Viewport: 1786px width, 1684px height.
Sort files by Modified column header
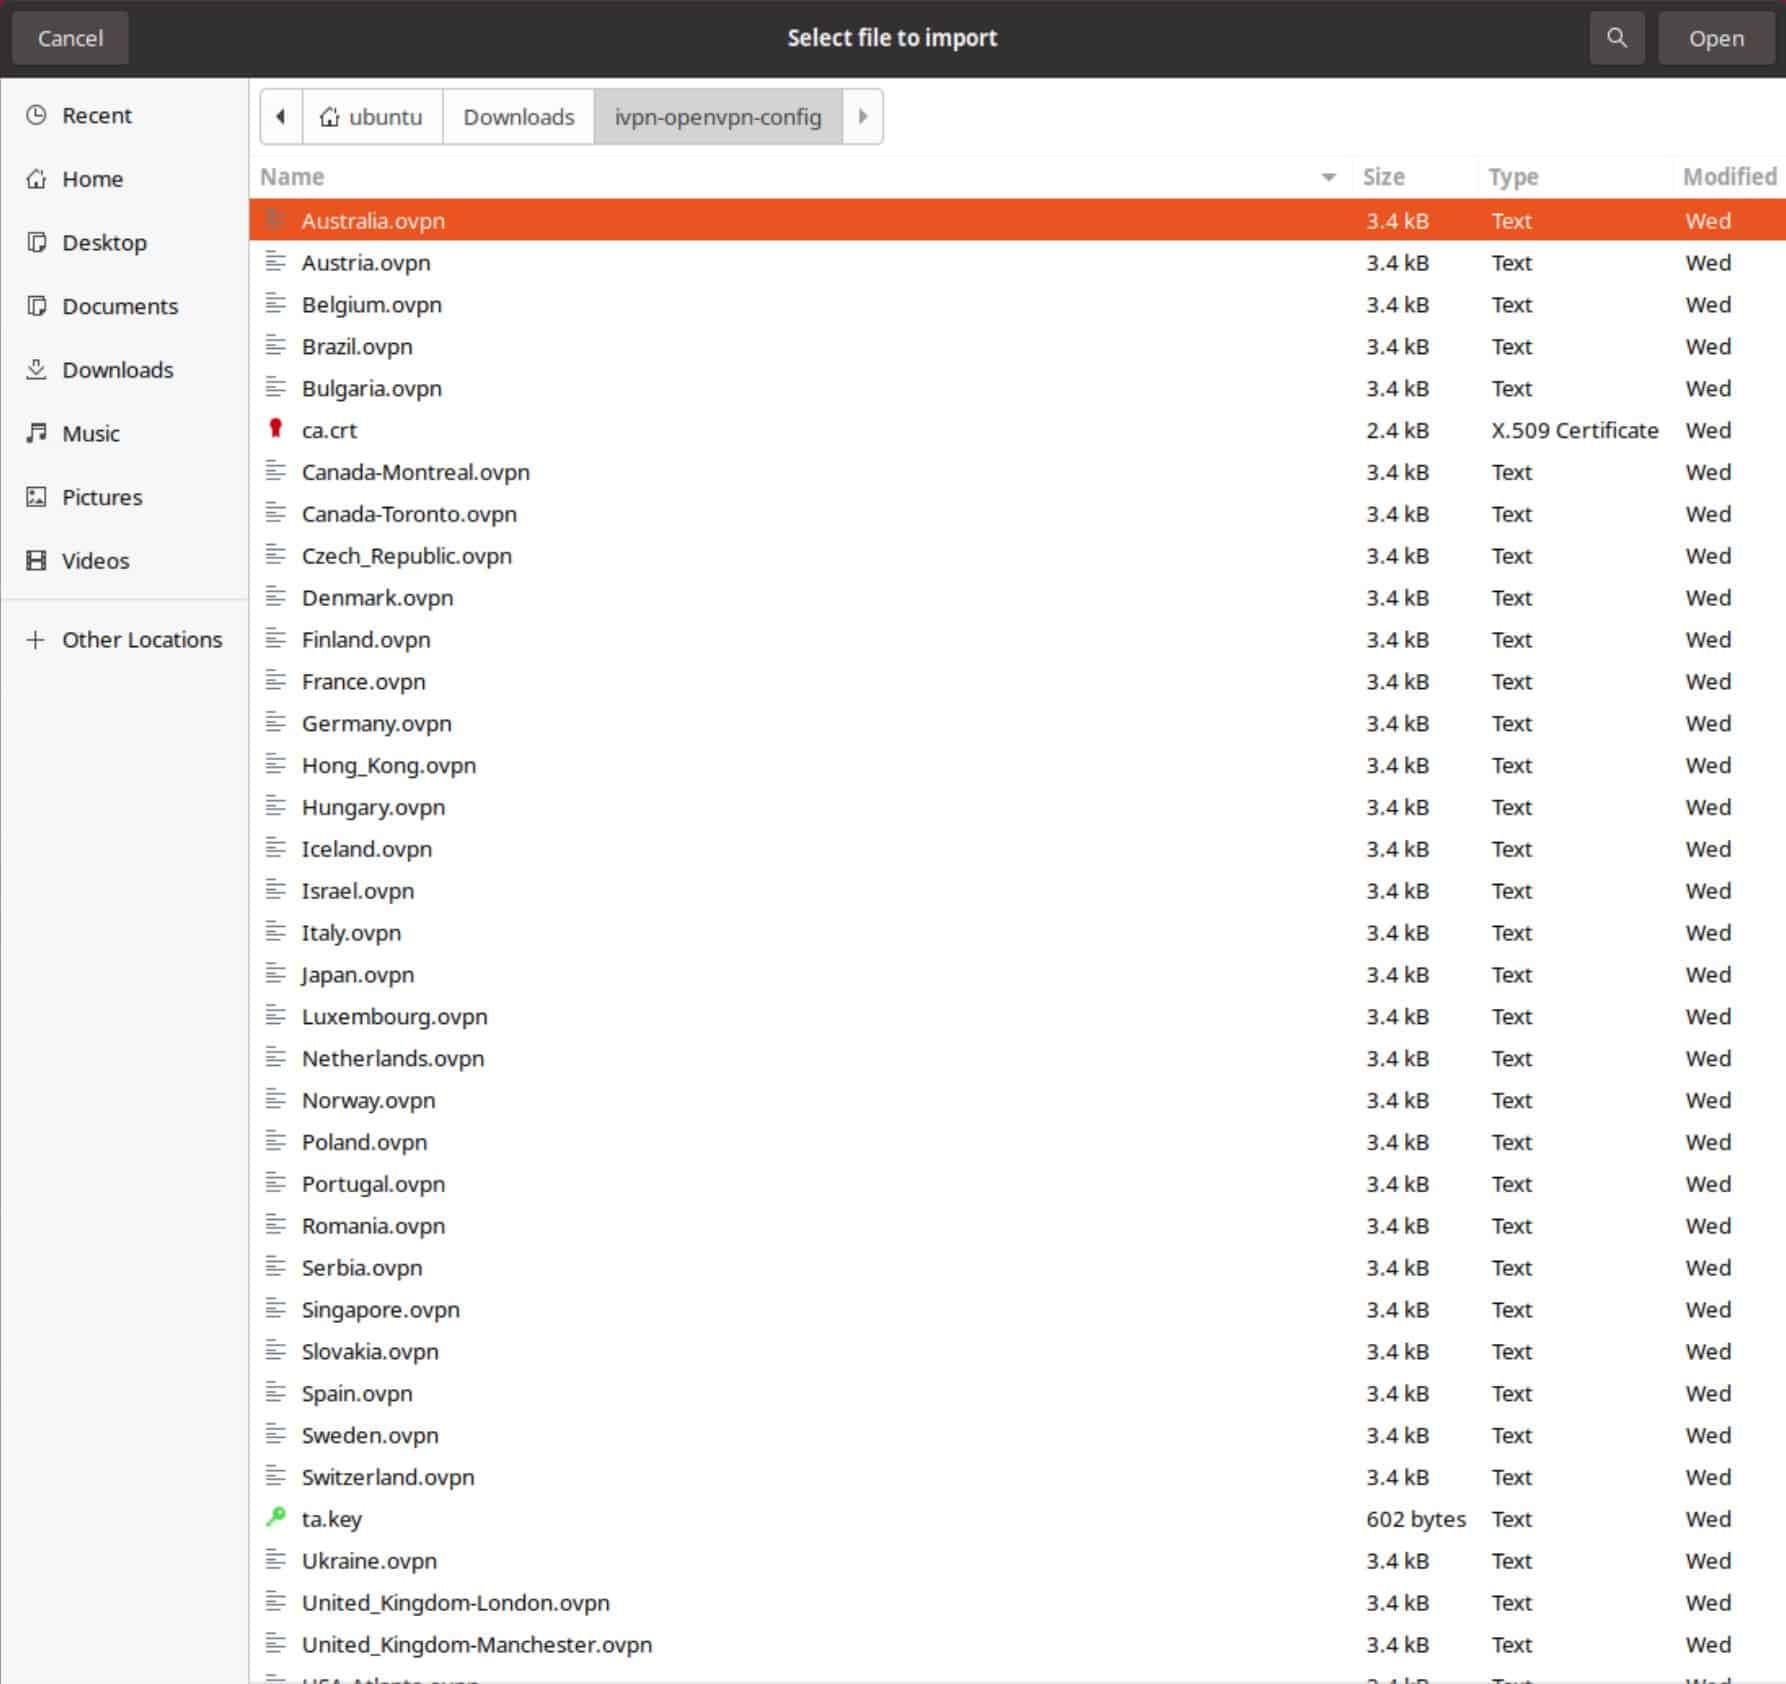1729,177
